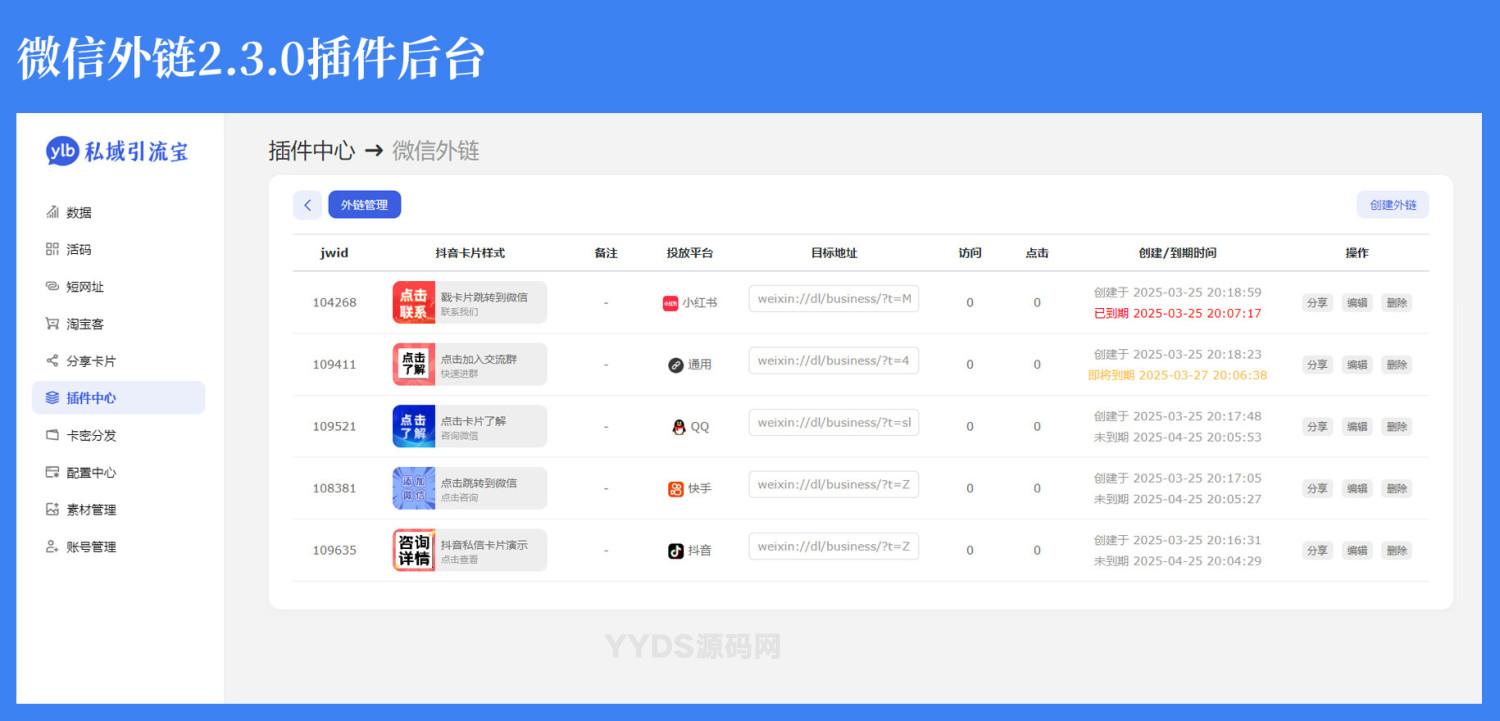
Task: Click the 卡密分发 card icon
Action: coord(52,435)
